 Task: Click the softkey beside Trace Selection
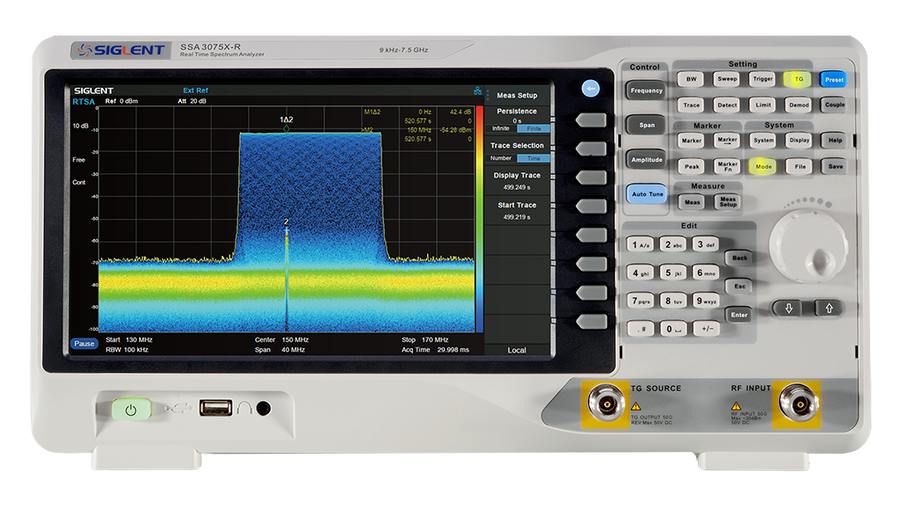coord(591,149)
